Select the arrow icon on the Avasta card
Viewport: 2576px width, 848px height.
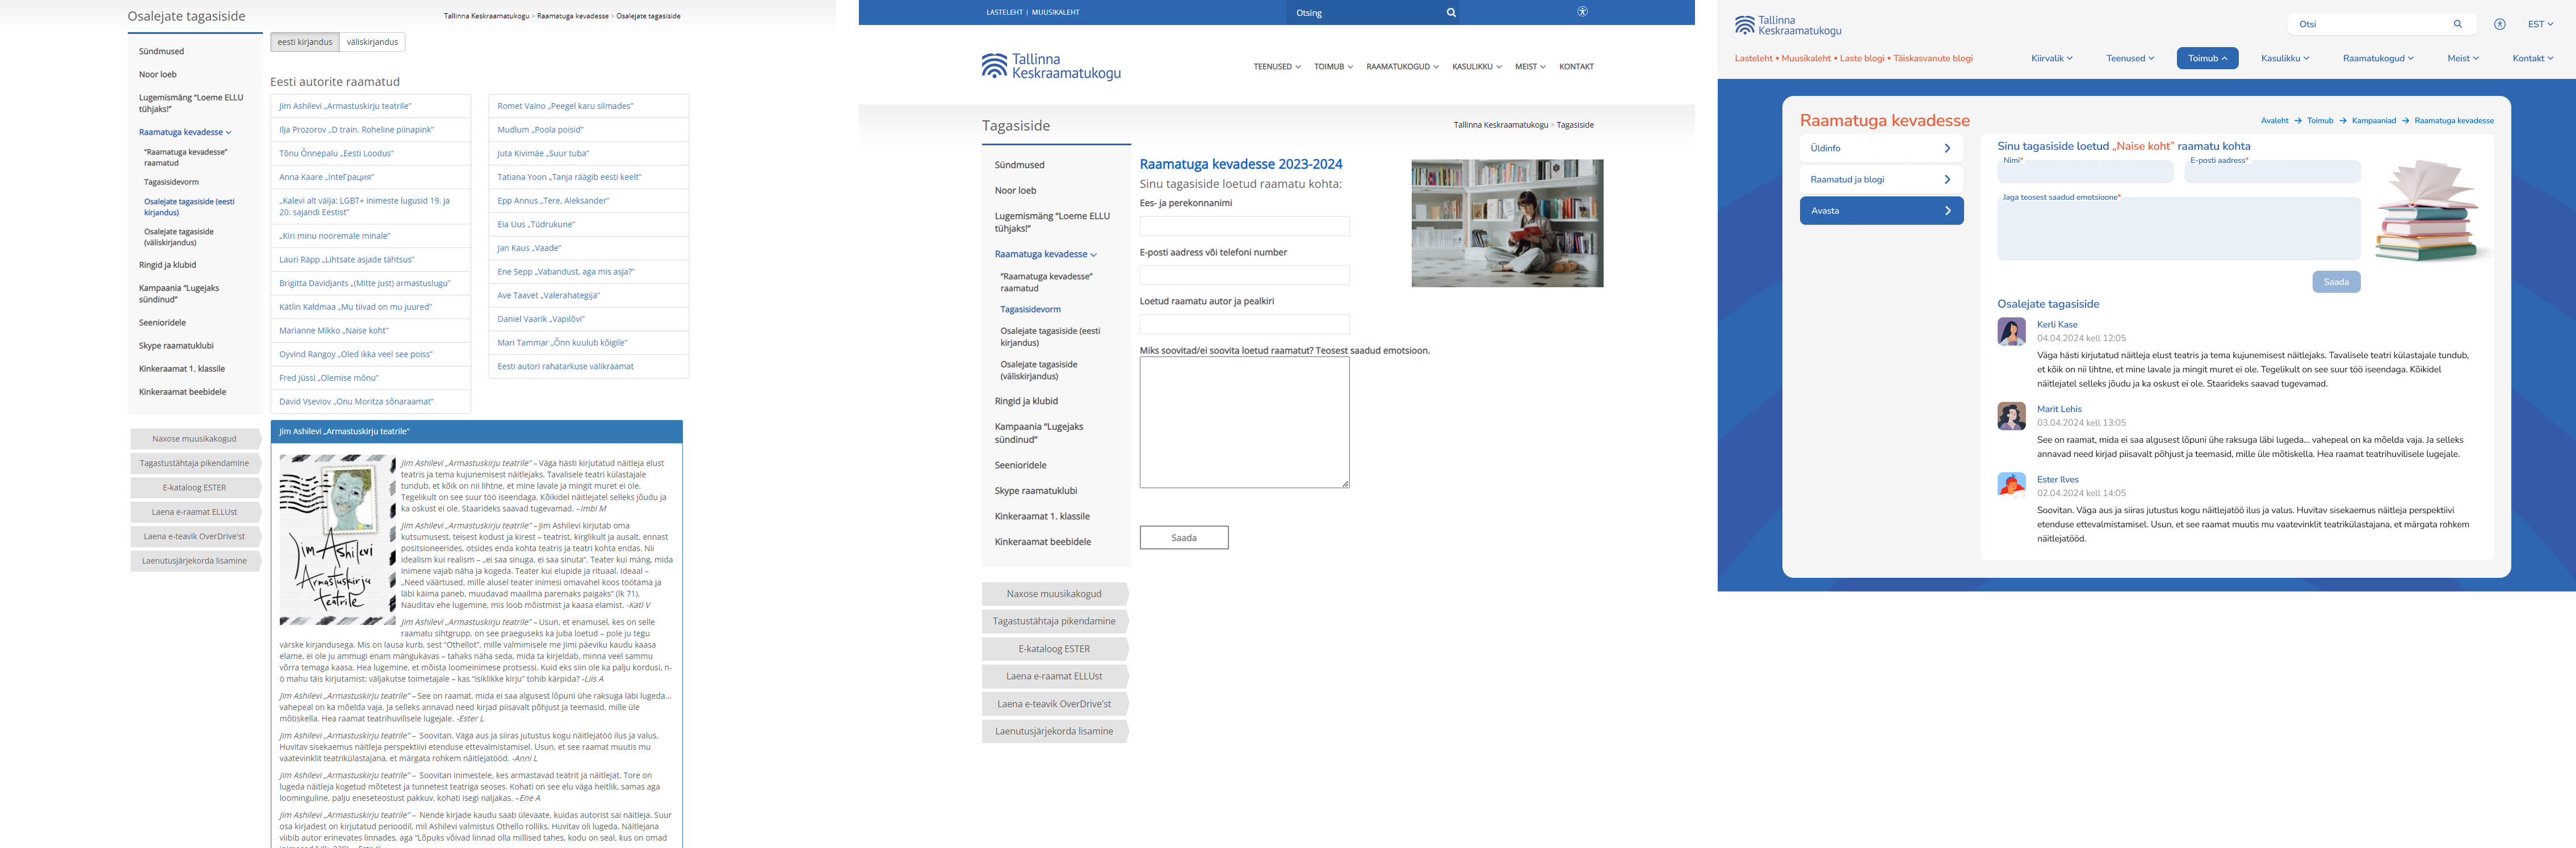click(1947, 211)
